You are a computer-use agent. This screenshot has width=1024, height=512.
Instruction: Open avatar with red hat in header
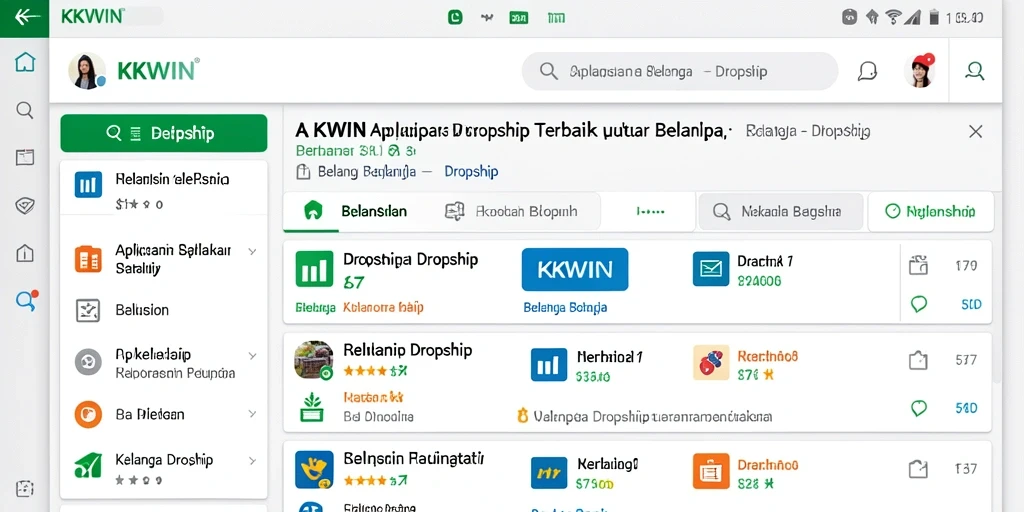pyautogui.click(x=920, y=71)
